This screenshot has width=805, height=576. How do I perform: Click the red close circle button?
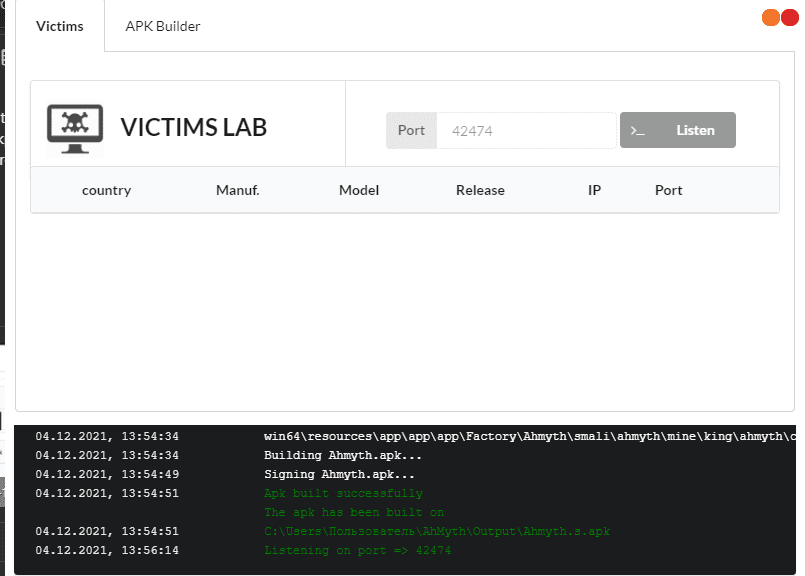(x=790, y=17)
